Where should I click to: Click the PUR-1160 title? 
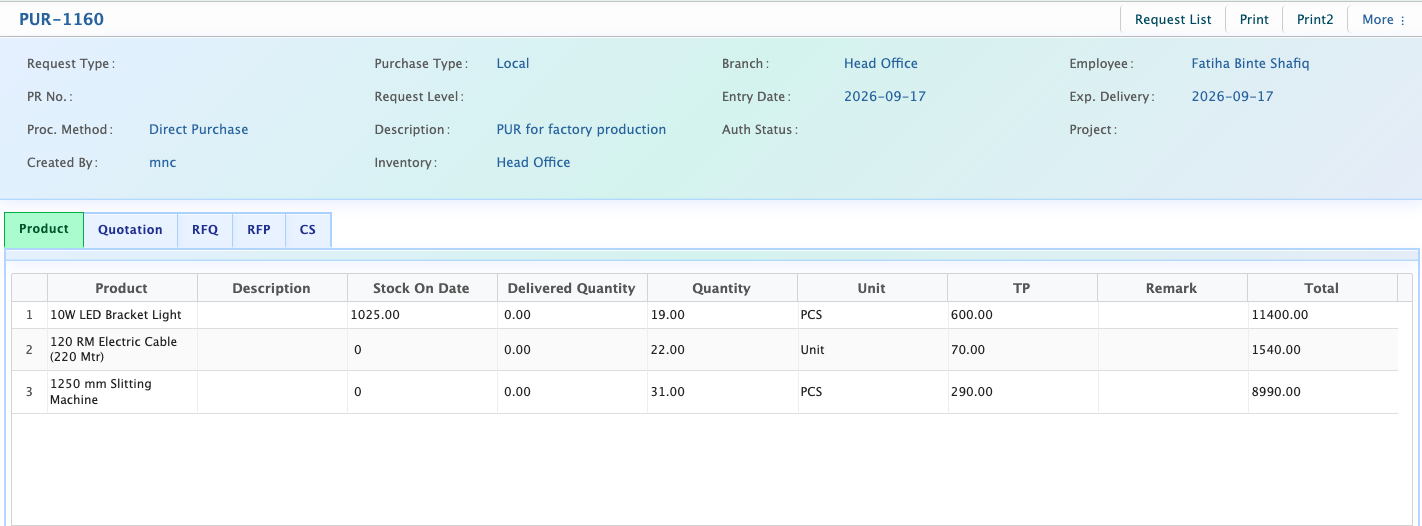point(61,19)
